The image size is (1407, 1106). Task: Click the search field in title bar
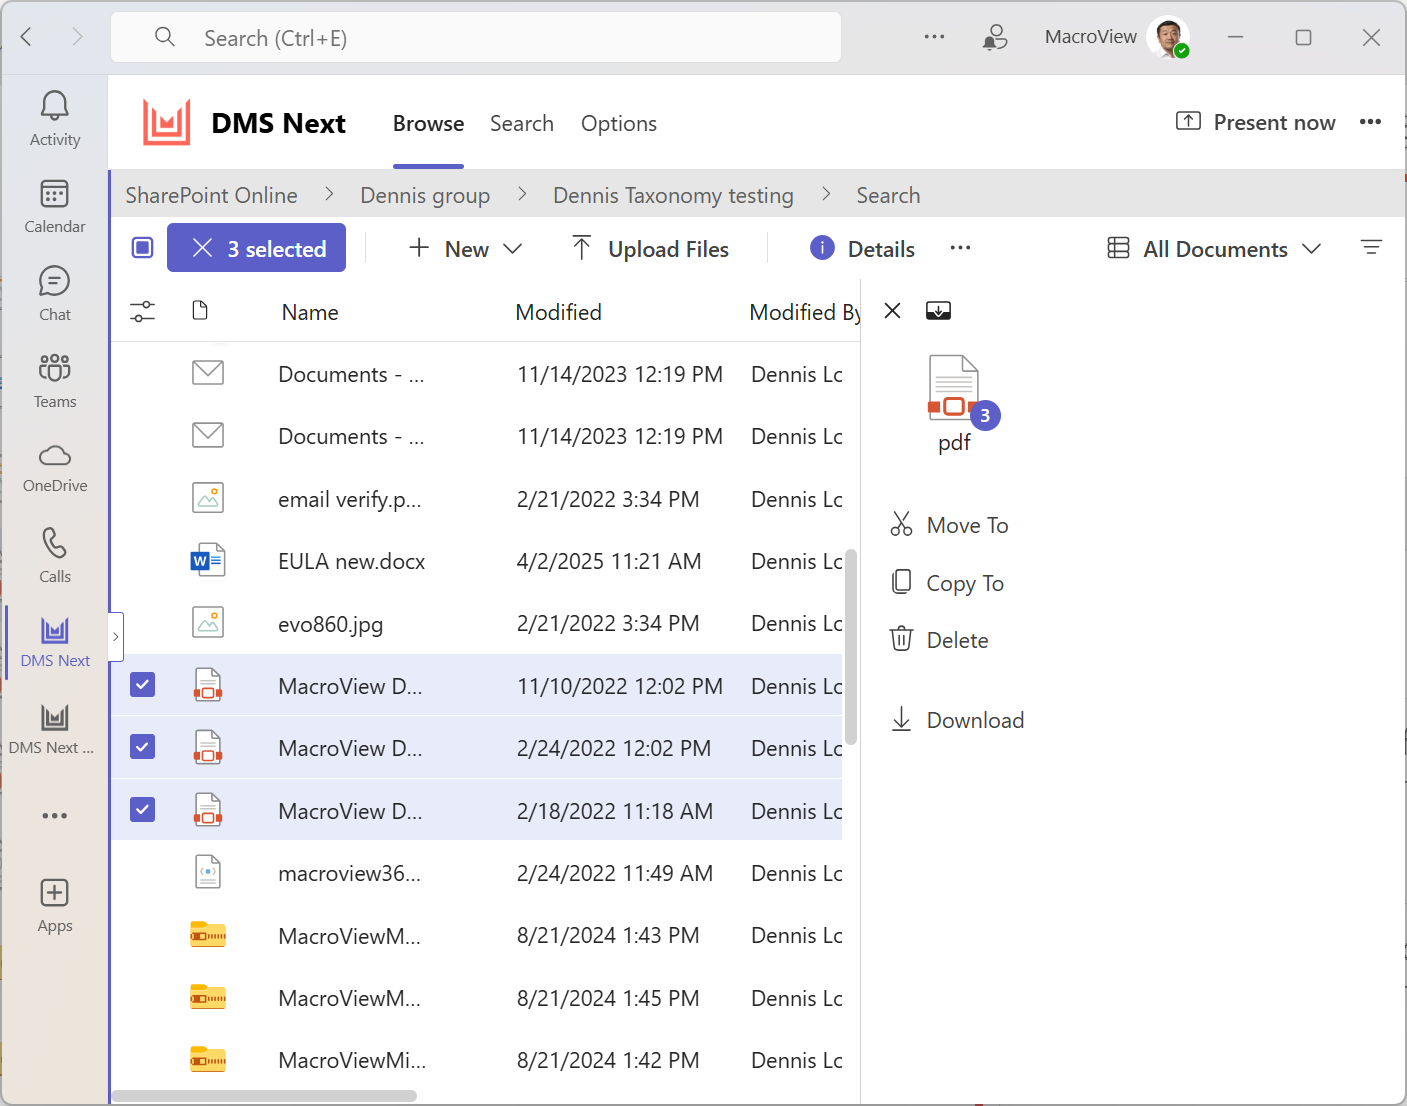pyautogui.click(x=476, y=38)
